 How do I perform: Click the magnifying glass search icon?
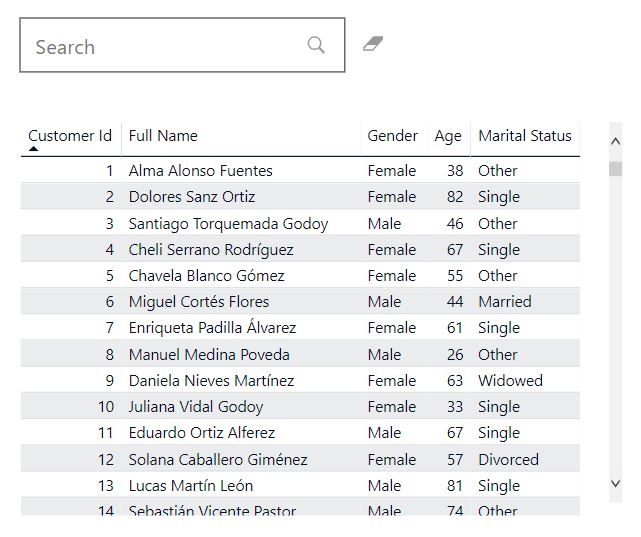tap(316, 45)
